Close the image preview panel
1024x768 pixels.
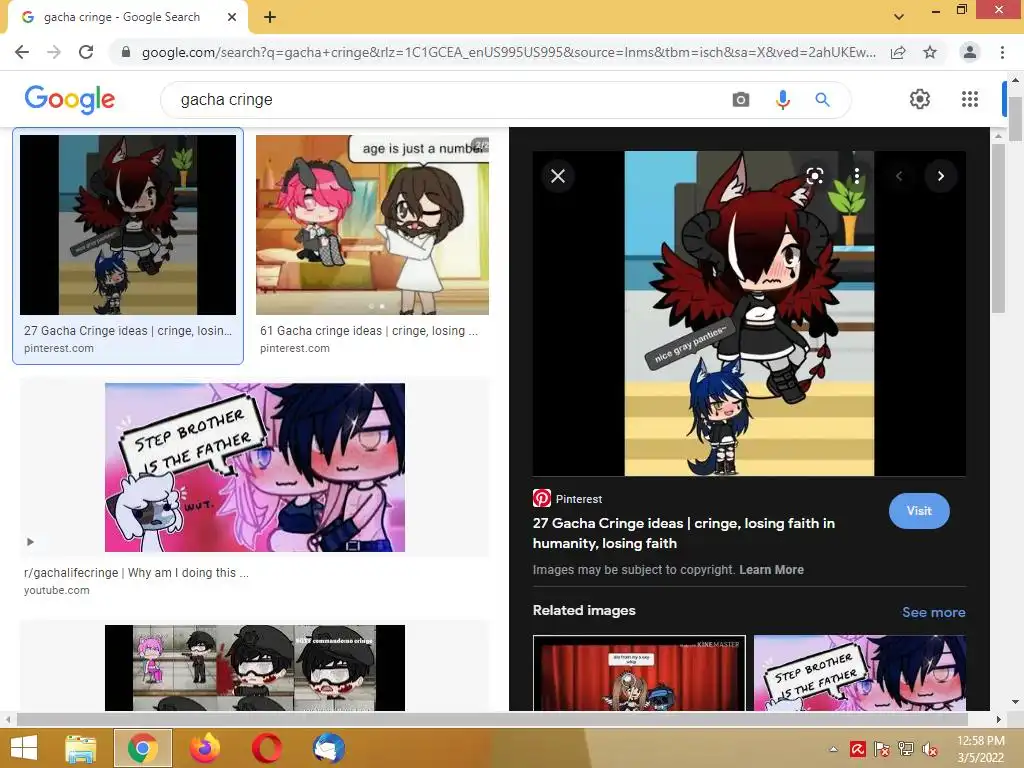(558, 176)
